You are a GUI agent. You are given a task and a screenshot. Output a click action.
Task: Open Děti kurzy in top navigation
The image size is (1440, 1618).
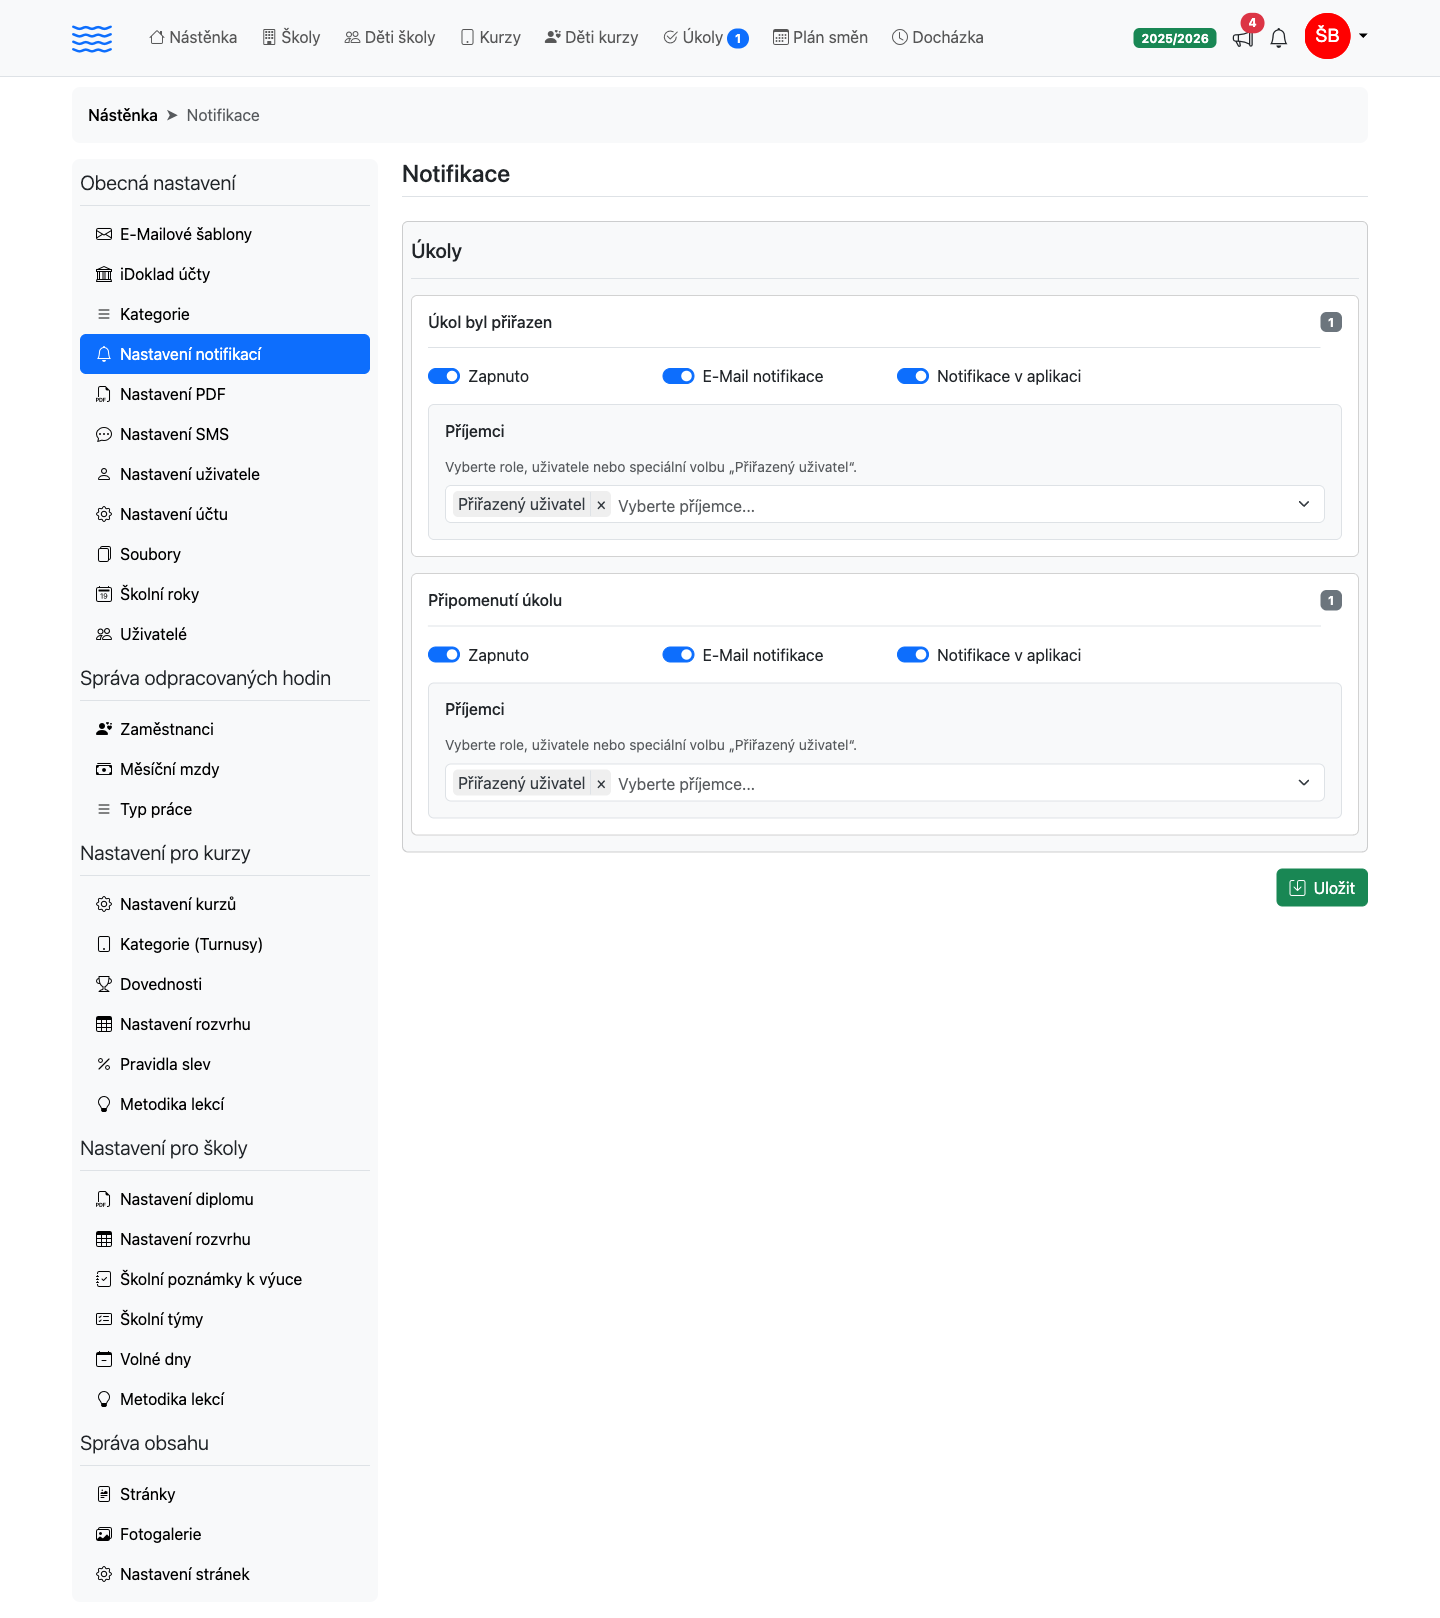[x=592, y=38]
